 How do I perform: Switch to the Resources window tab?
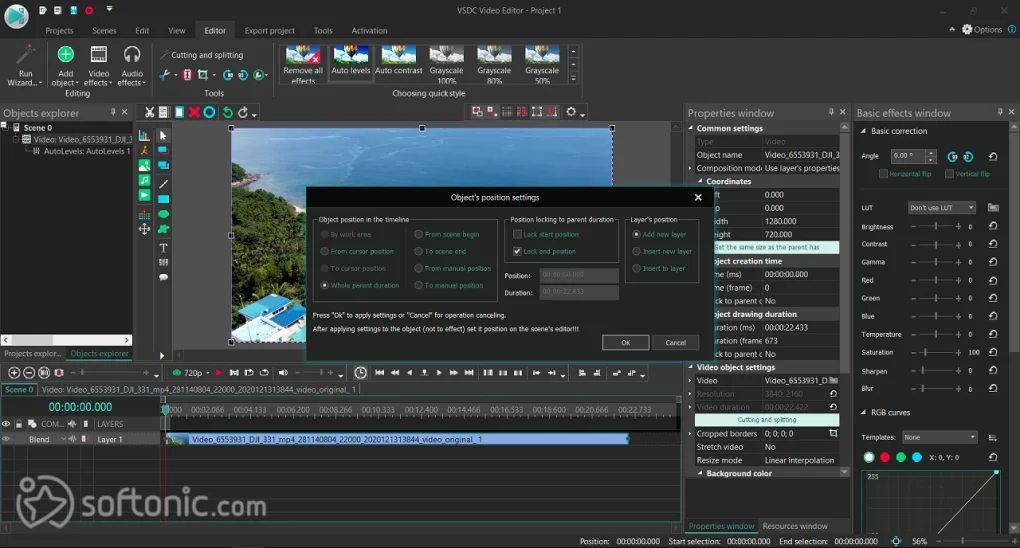795,526
